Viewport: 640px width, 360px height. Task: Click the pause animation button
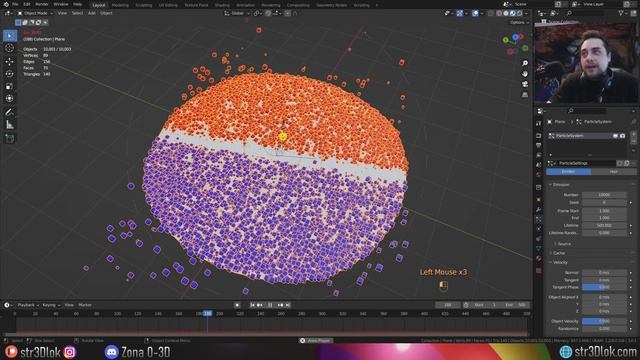pos(270,305)
